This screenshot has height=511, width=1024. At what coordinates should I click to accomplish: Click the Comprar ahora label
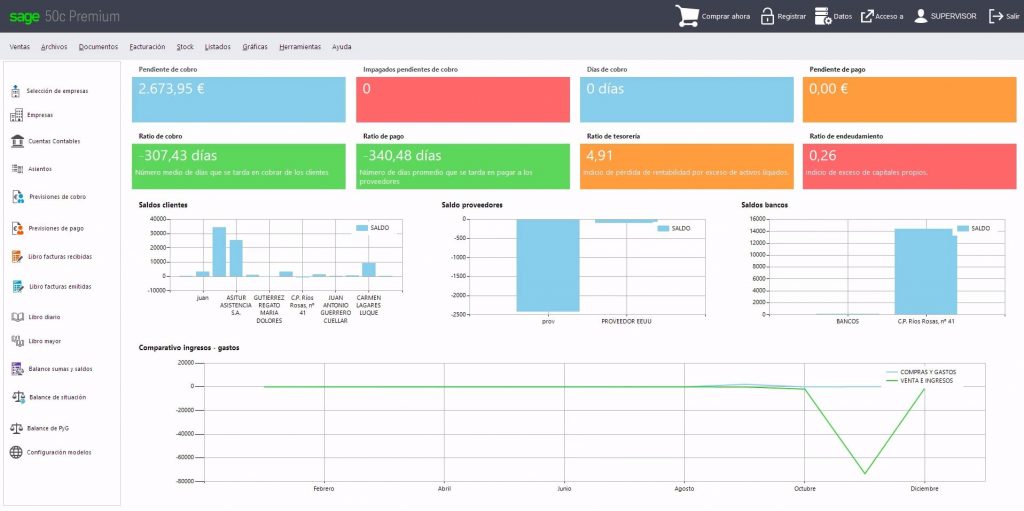coord(726,16)
